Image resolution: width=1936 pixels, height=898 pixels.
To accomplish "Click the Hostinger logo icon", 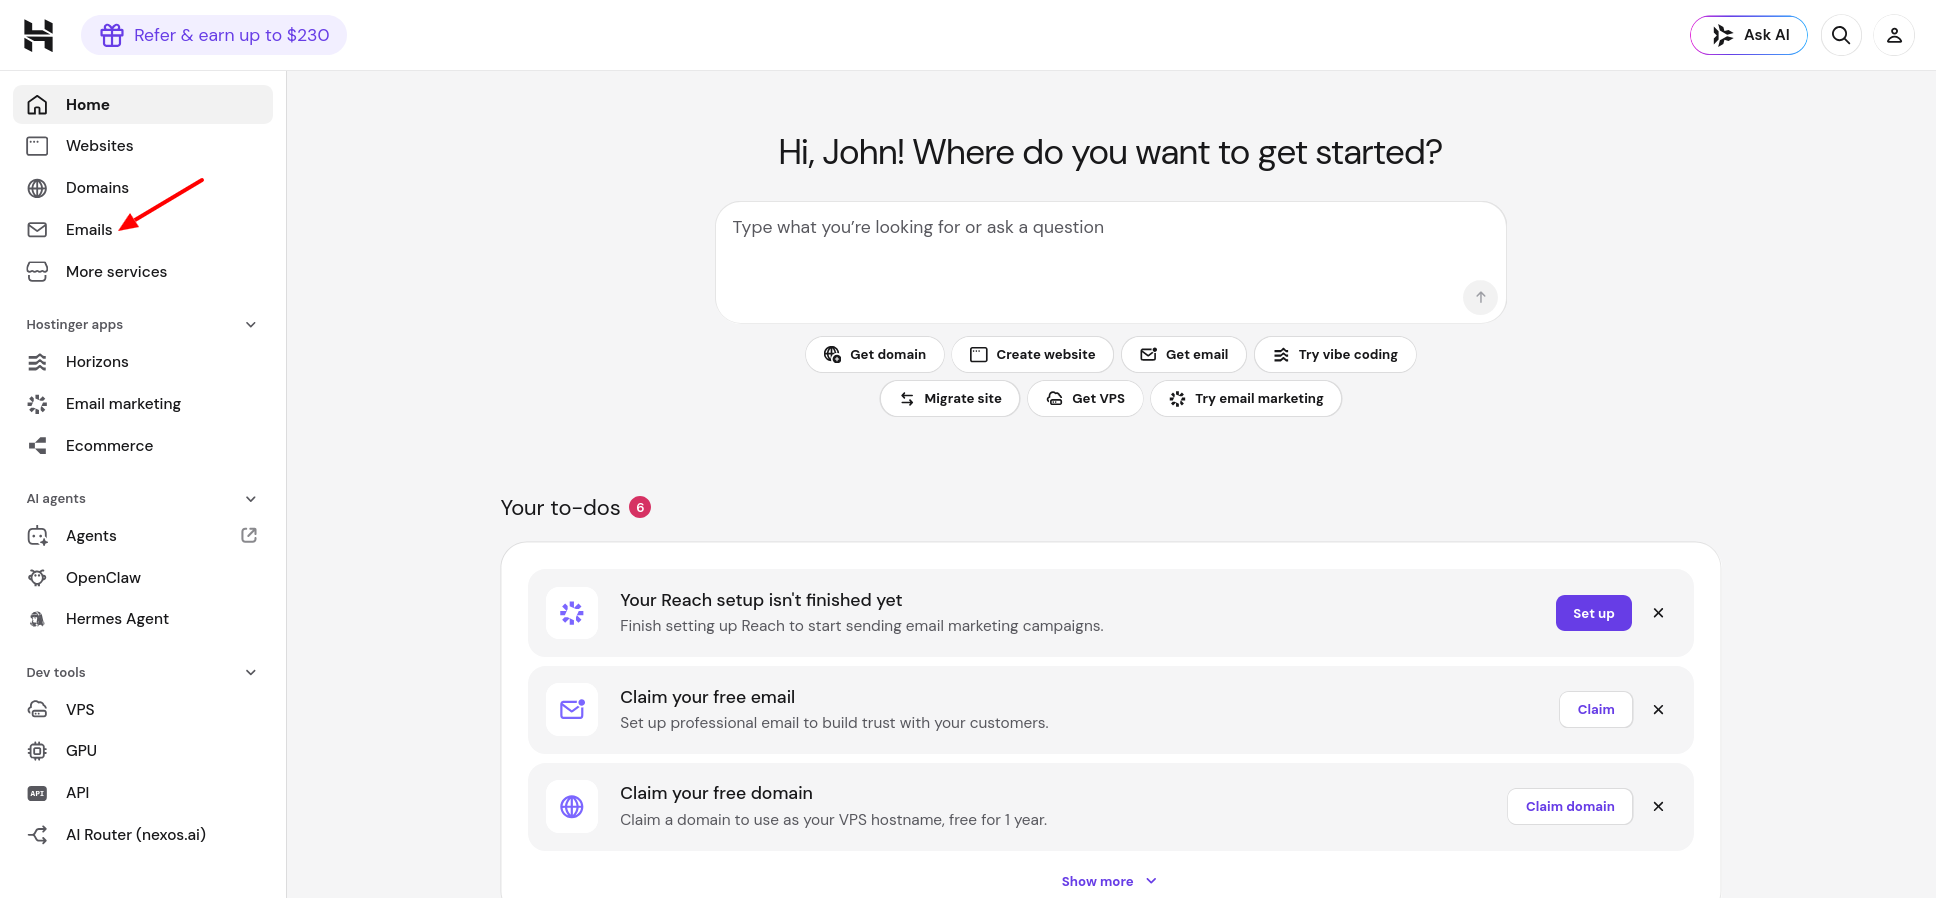I will 38,35.
